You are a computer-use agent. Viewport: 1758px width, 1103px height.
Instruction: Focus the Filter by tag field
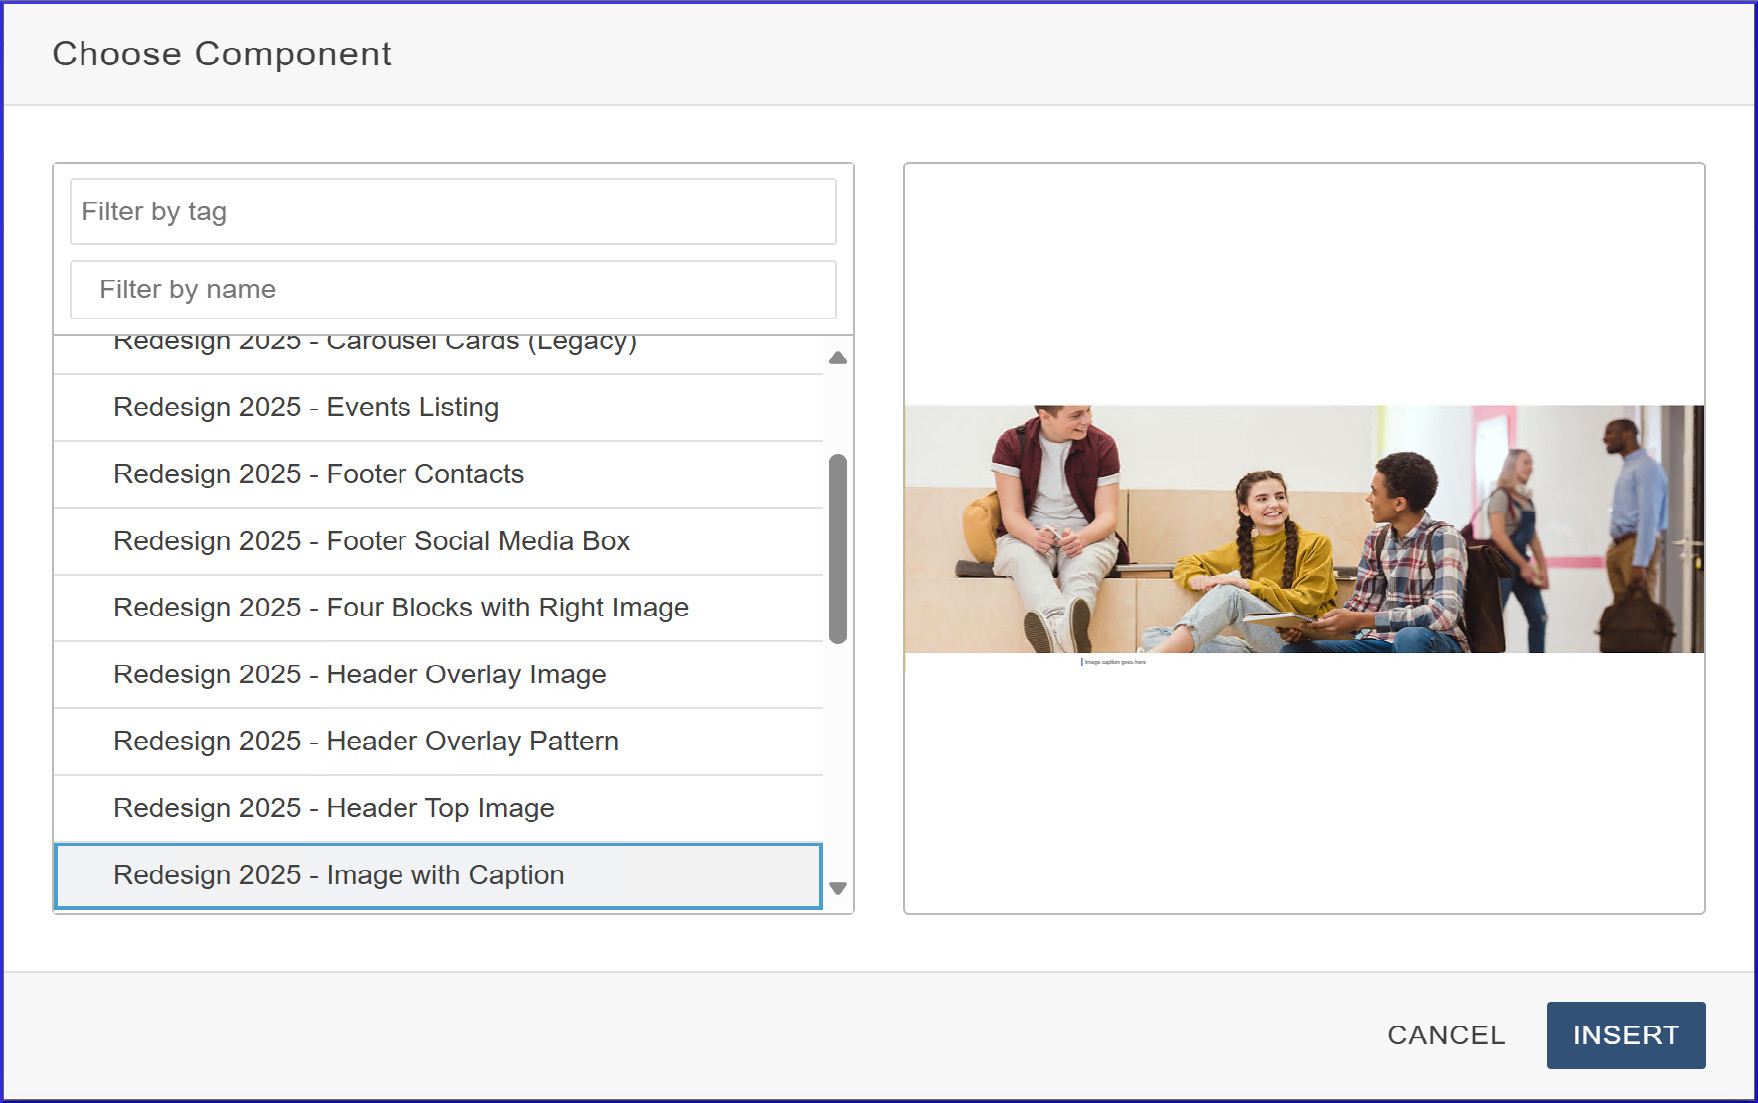coord(453,212)
